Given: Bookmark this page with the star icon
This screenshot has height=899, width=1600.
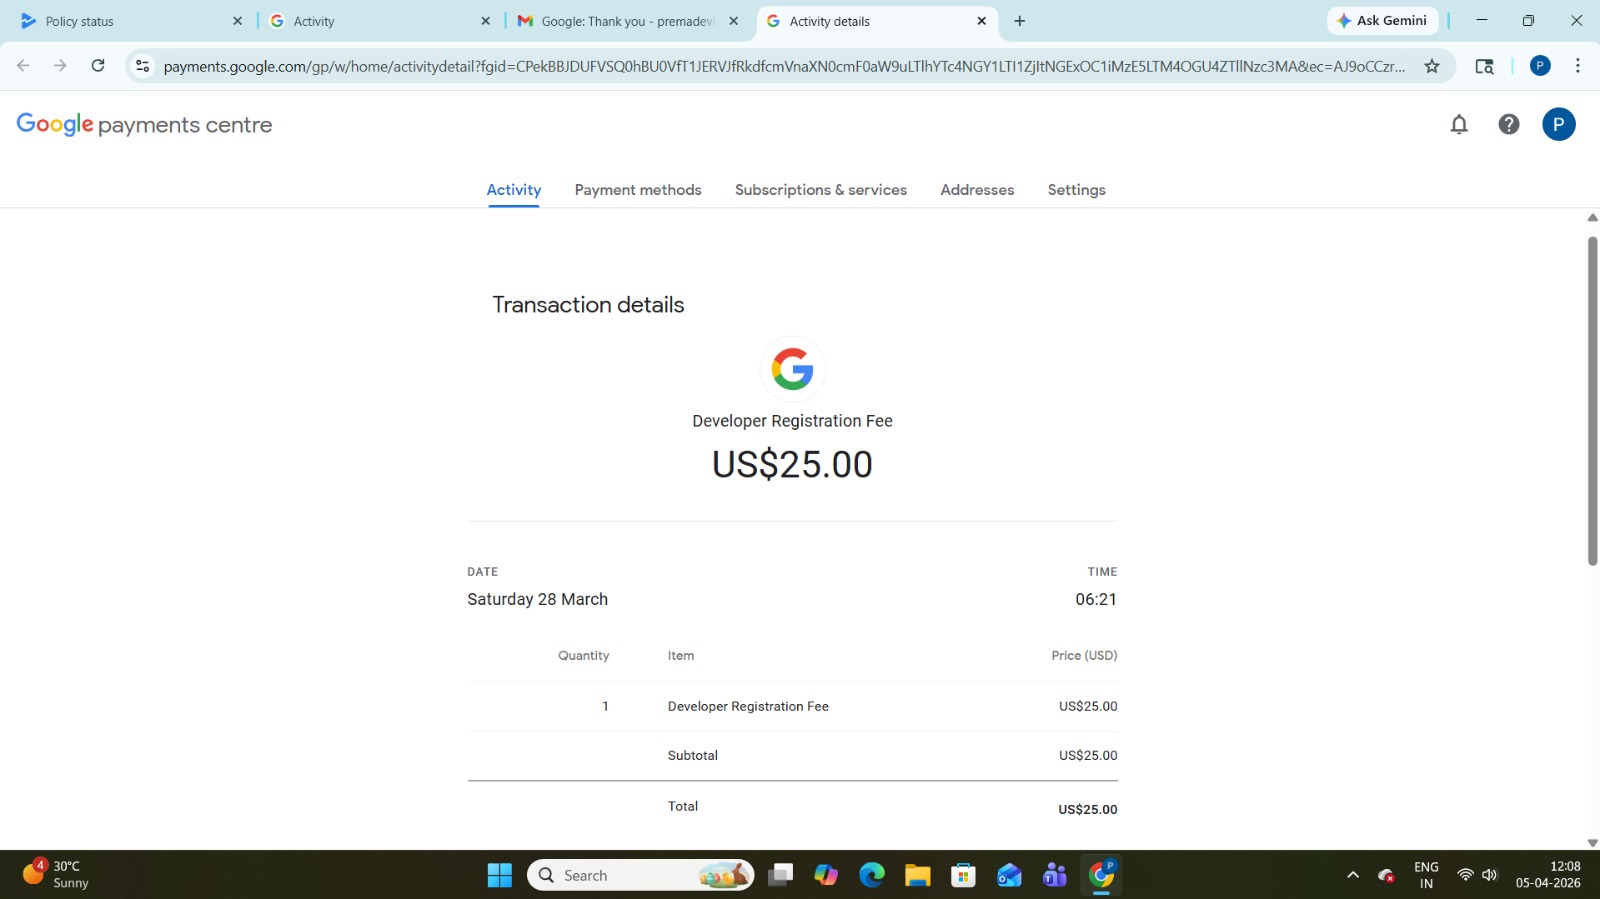Looking at the screenshot, I should click(x=1432, y=66).
